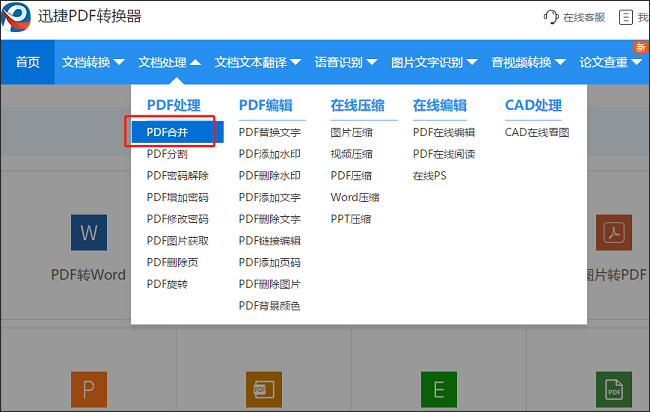Expand the 语音识别 dropdown menu

[x=346, y=62]
